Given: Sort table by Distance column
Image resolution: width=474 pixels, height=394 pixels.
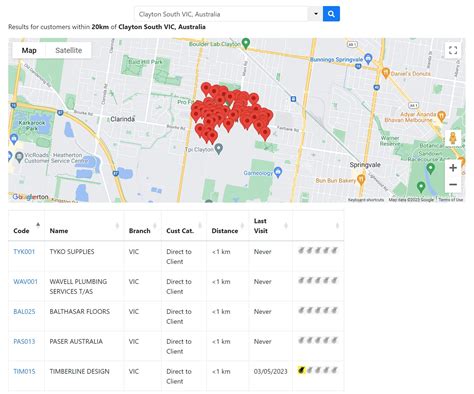Looking at the screenshot, I should tap(227, 226).
